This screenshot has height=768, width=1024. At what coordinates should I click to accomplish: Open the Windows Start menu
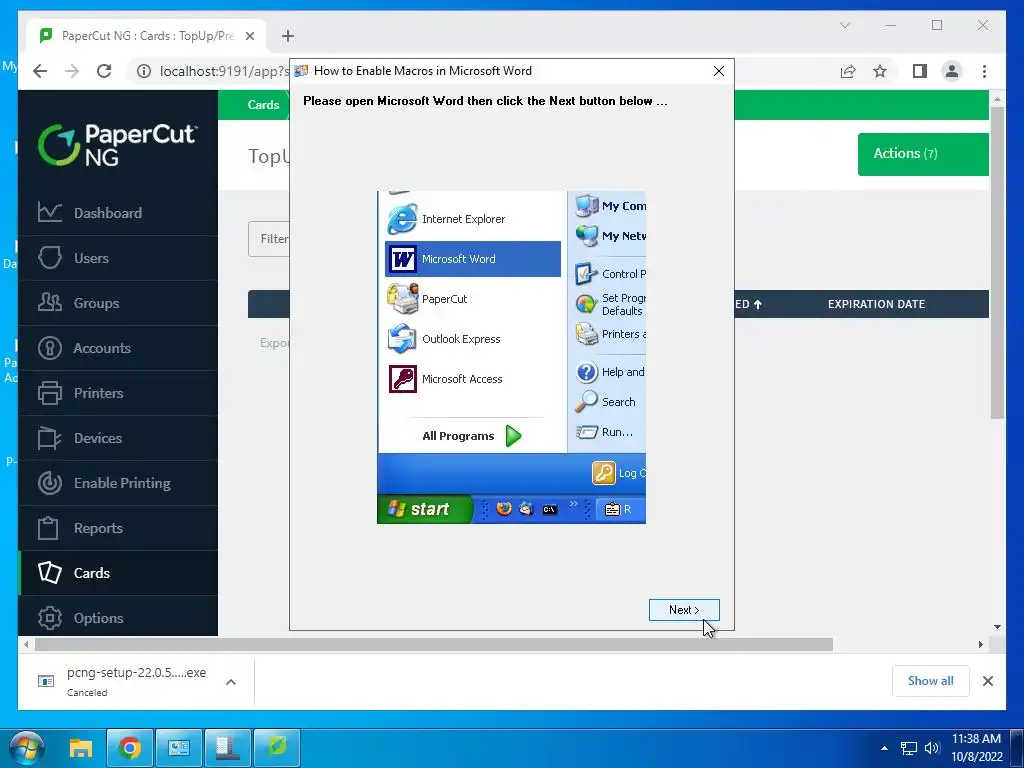[27, 748]
